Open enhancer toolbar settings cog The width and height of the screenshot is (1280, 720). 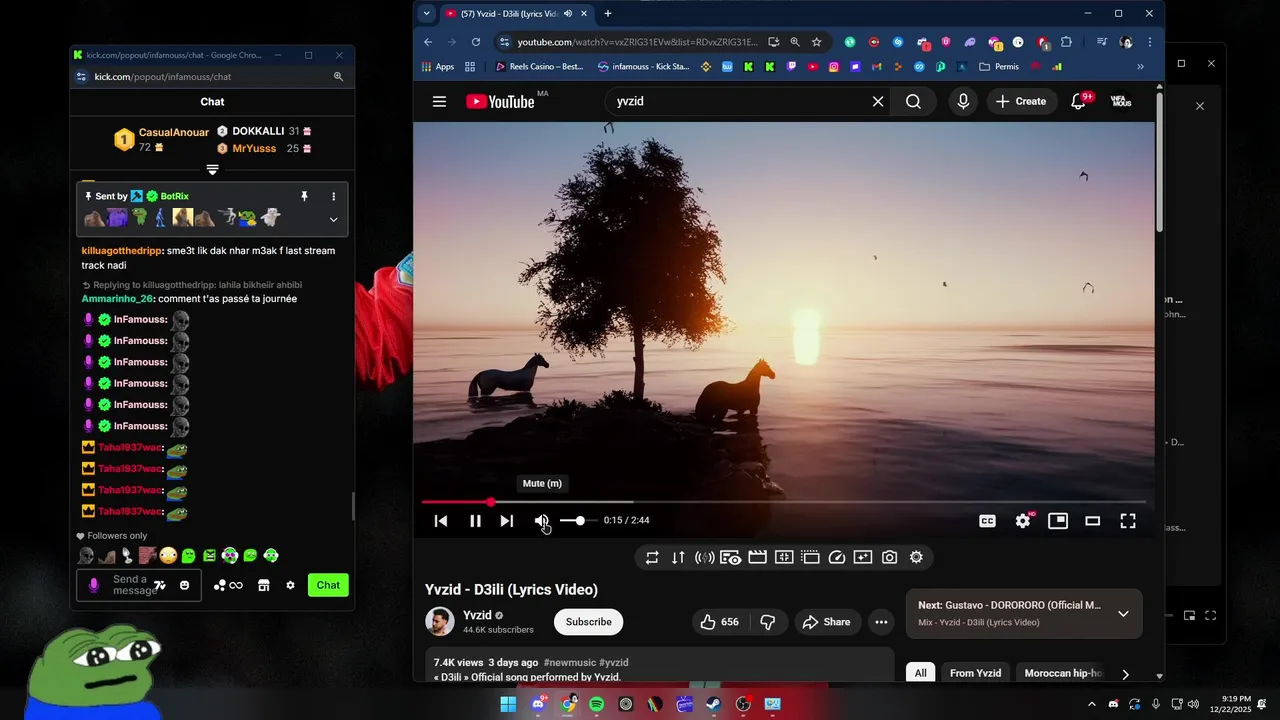pyautogui.click(x=916, y=558)
